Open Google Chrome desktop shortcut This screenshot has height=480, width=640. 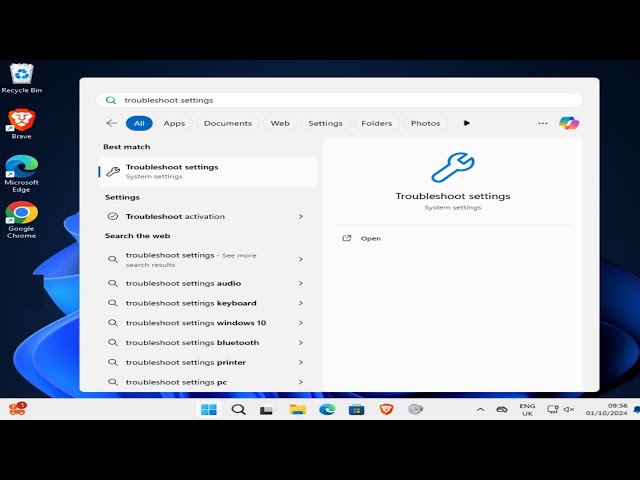tap(22, 220)
